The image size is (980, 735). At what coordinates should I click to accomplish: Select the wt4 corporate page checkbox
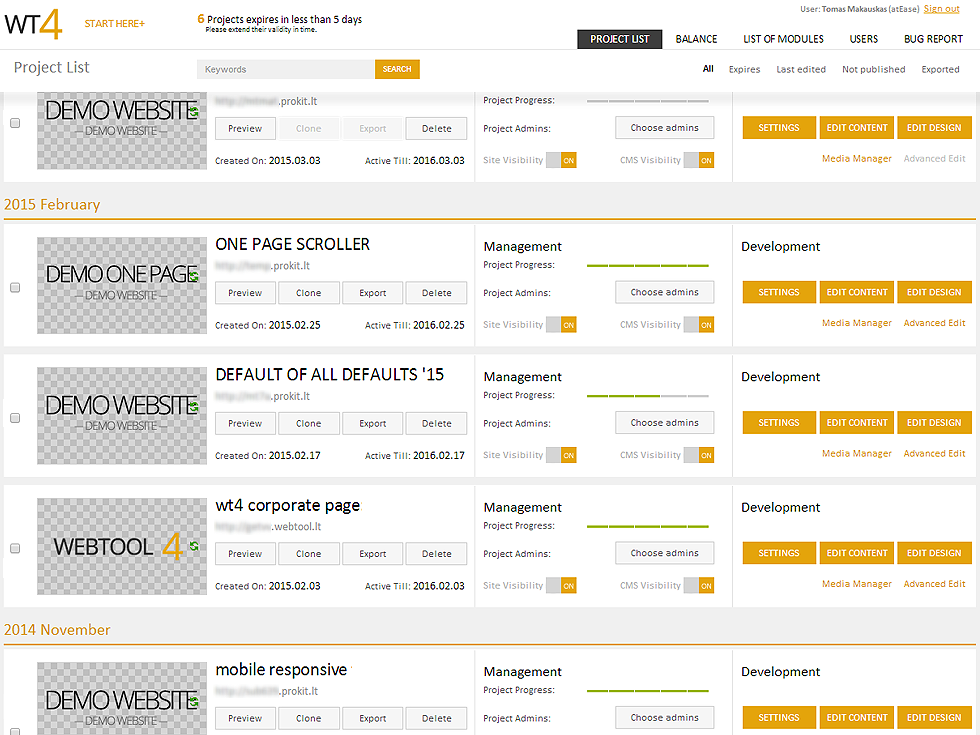click(15, 549)
